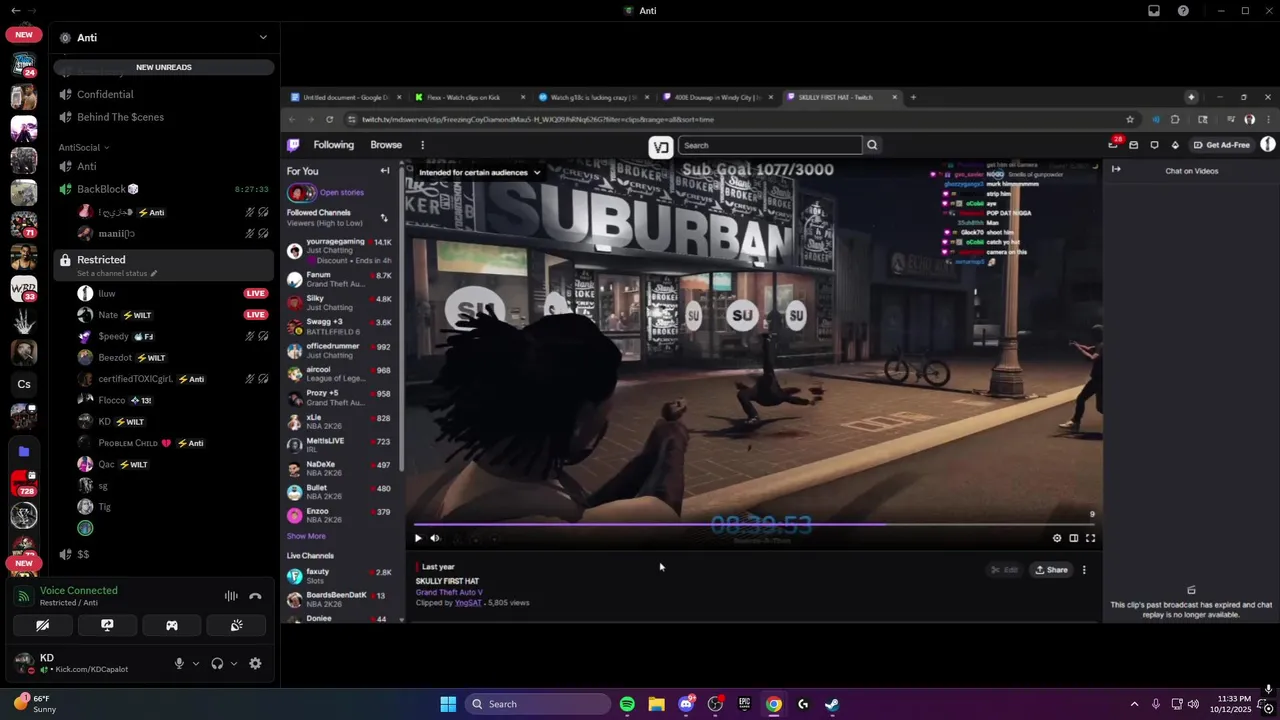The image size is (1280, 720).
Task: Open Twitch whispers inbox icon
Action: tap(1133, 145)
